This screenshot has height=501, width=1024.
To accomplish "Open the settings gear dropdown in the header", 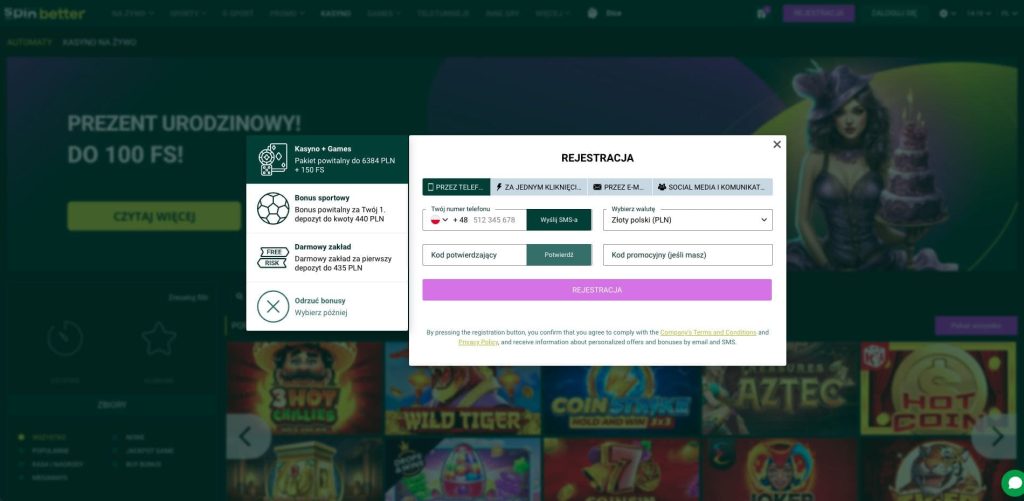I will (x=947, y=13).
